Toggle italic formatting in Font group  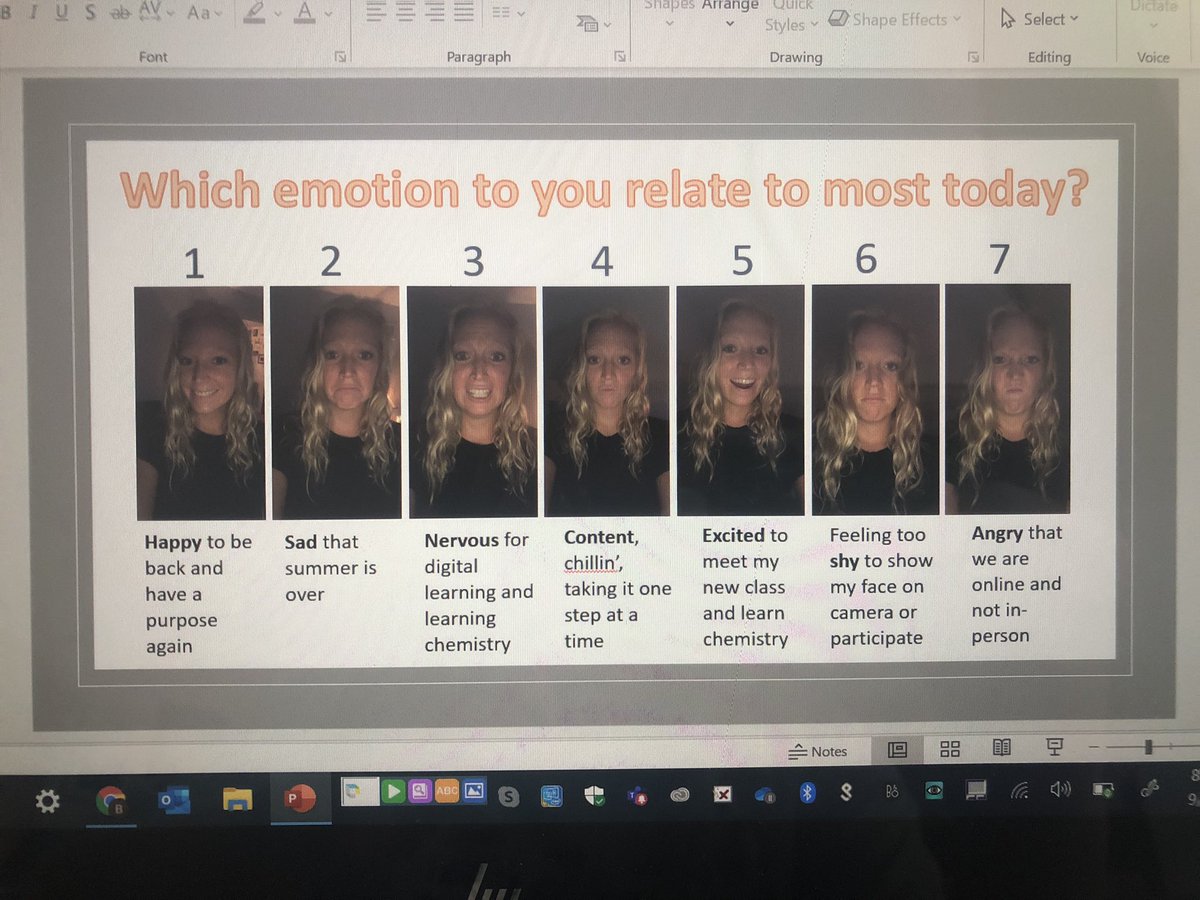34,13
